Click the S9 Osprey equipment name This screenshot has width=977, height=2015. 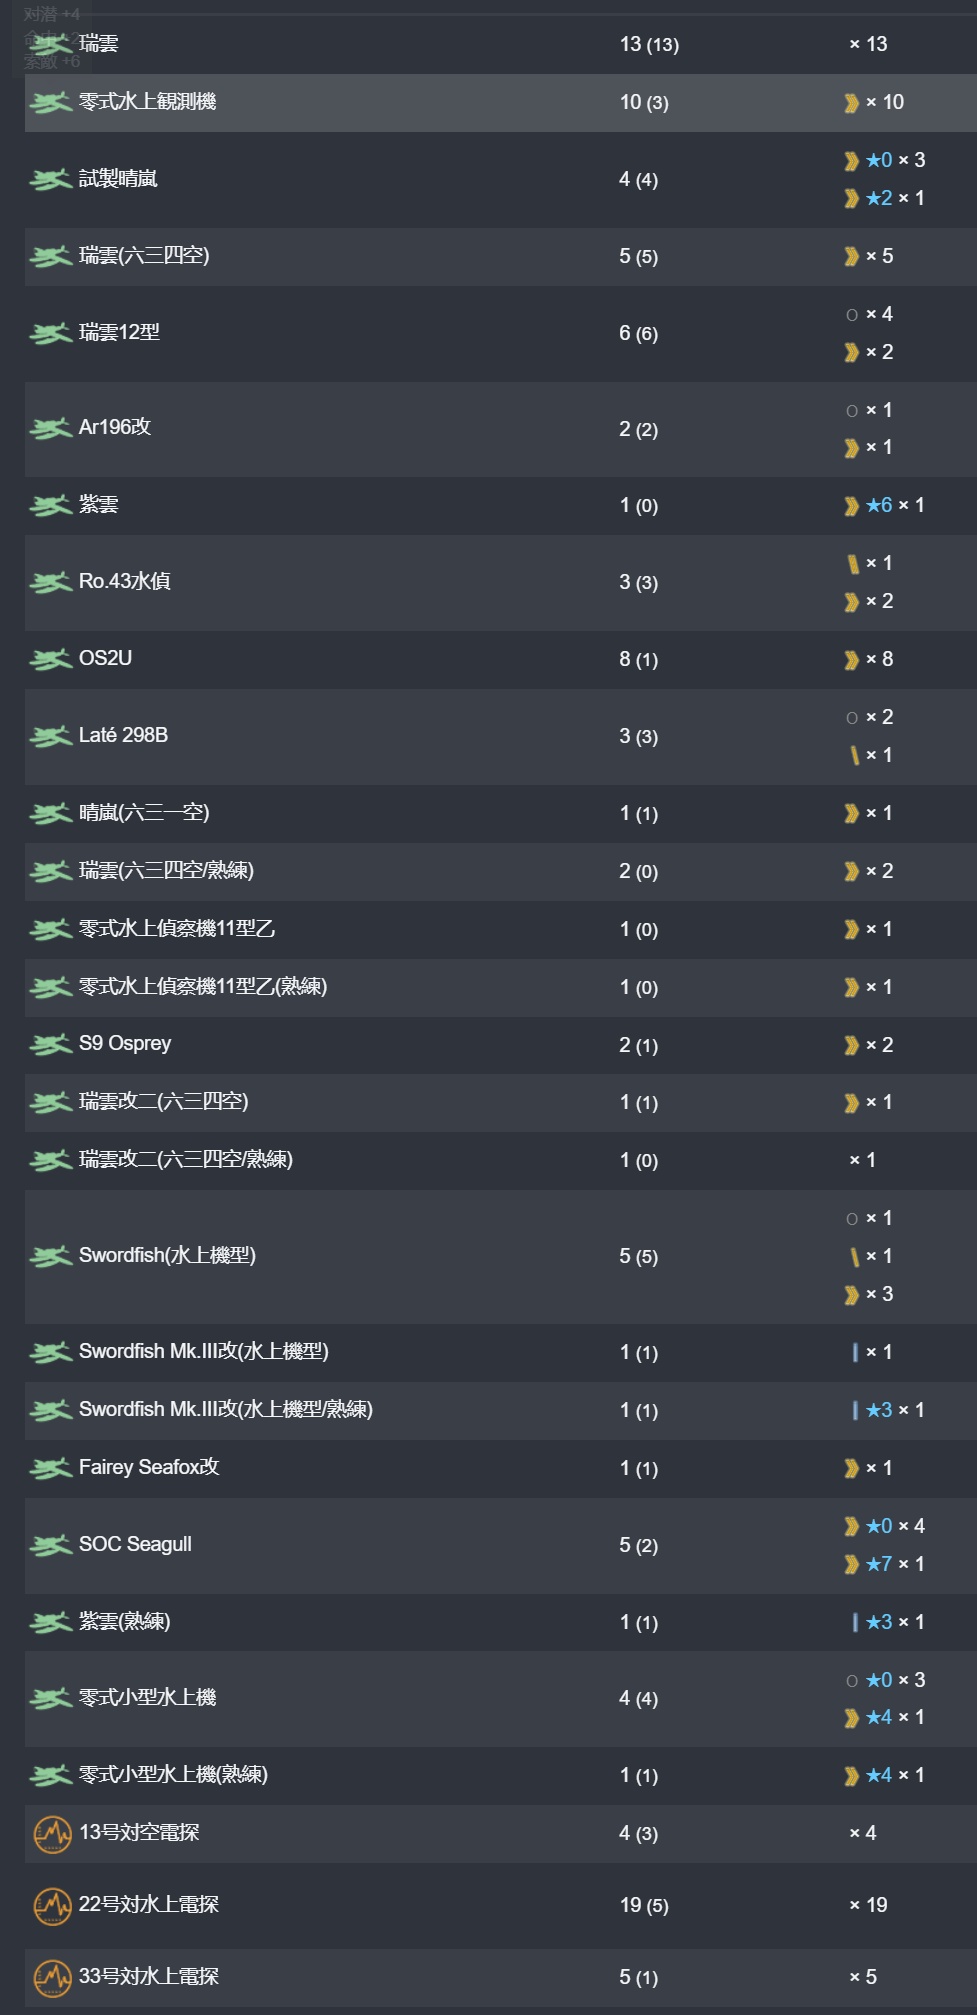click(125, 1044)
